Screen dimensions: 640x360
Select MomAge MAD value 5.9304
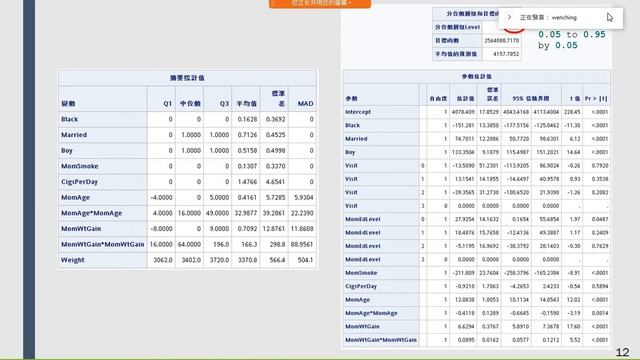coord(303,198)
